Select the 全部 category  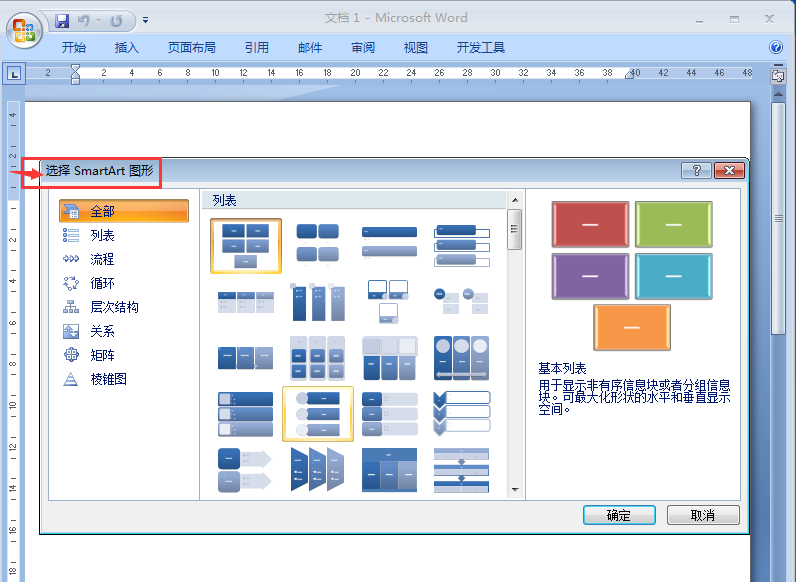[124, 211]
